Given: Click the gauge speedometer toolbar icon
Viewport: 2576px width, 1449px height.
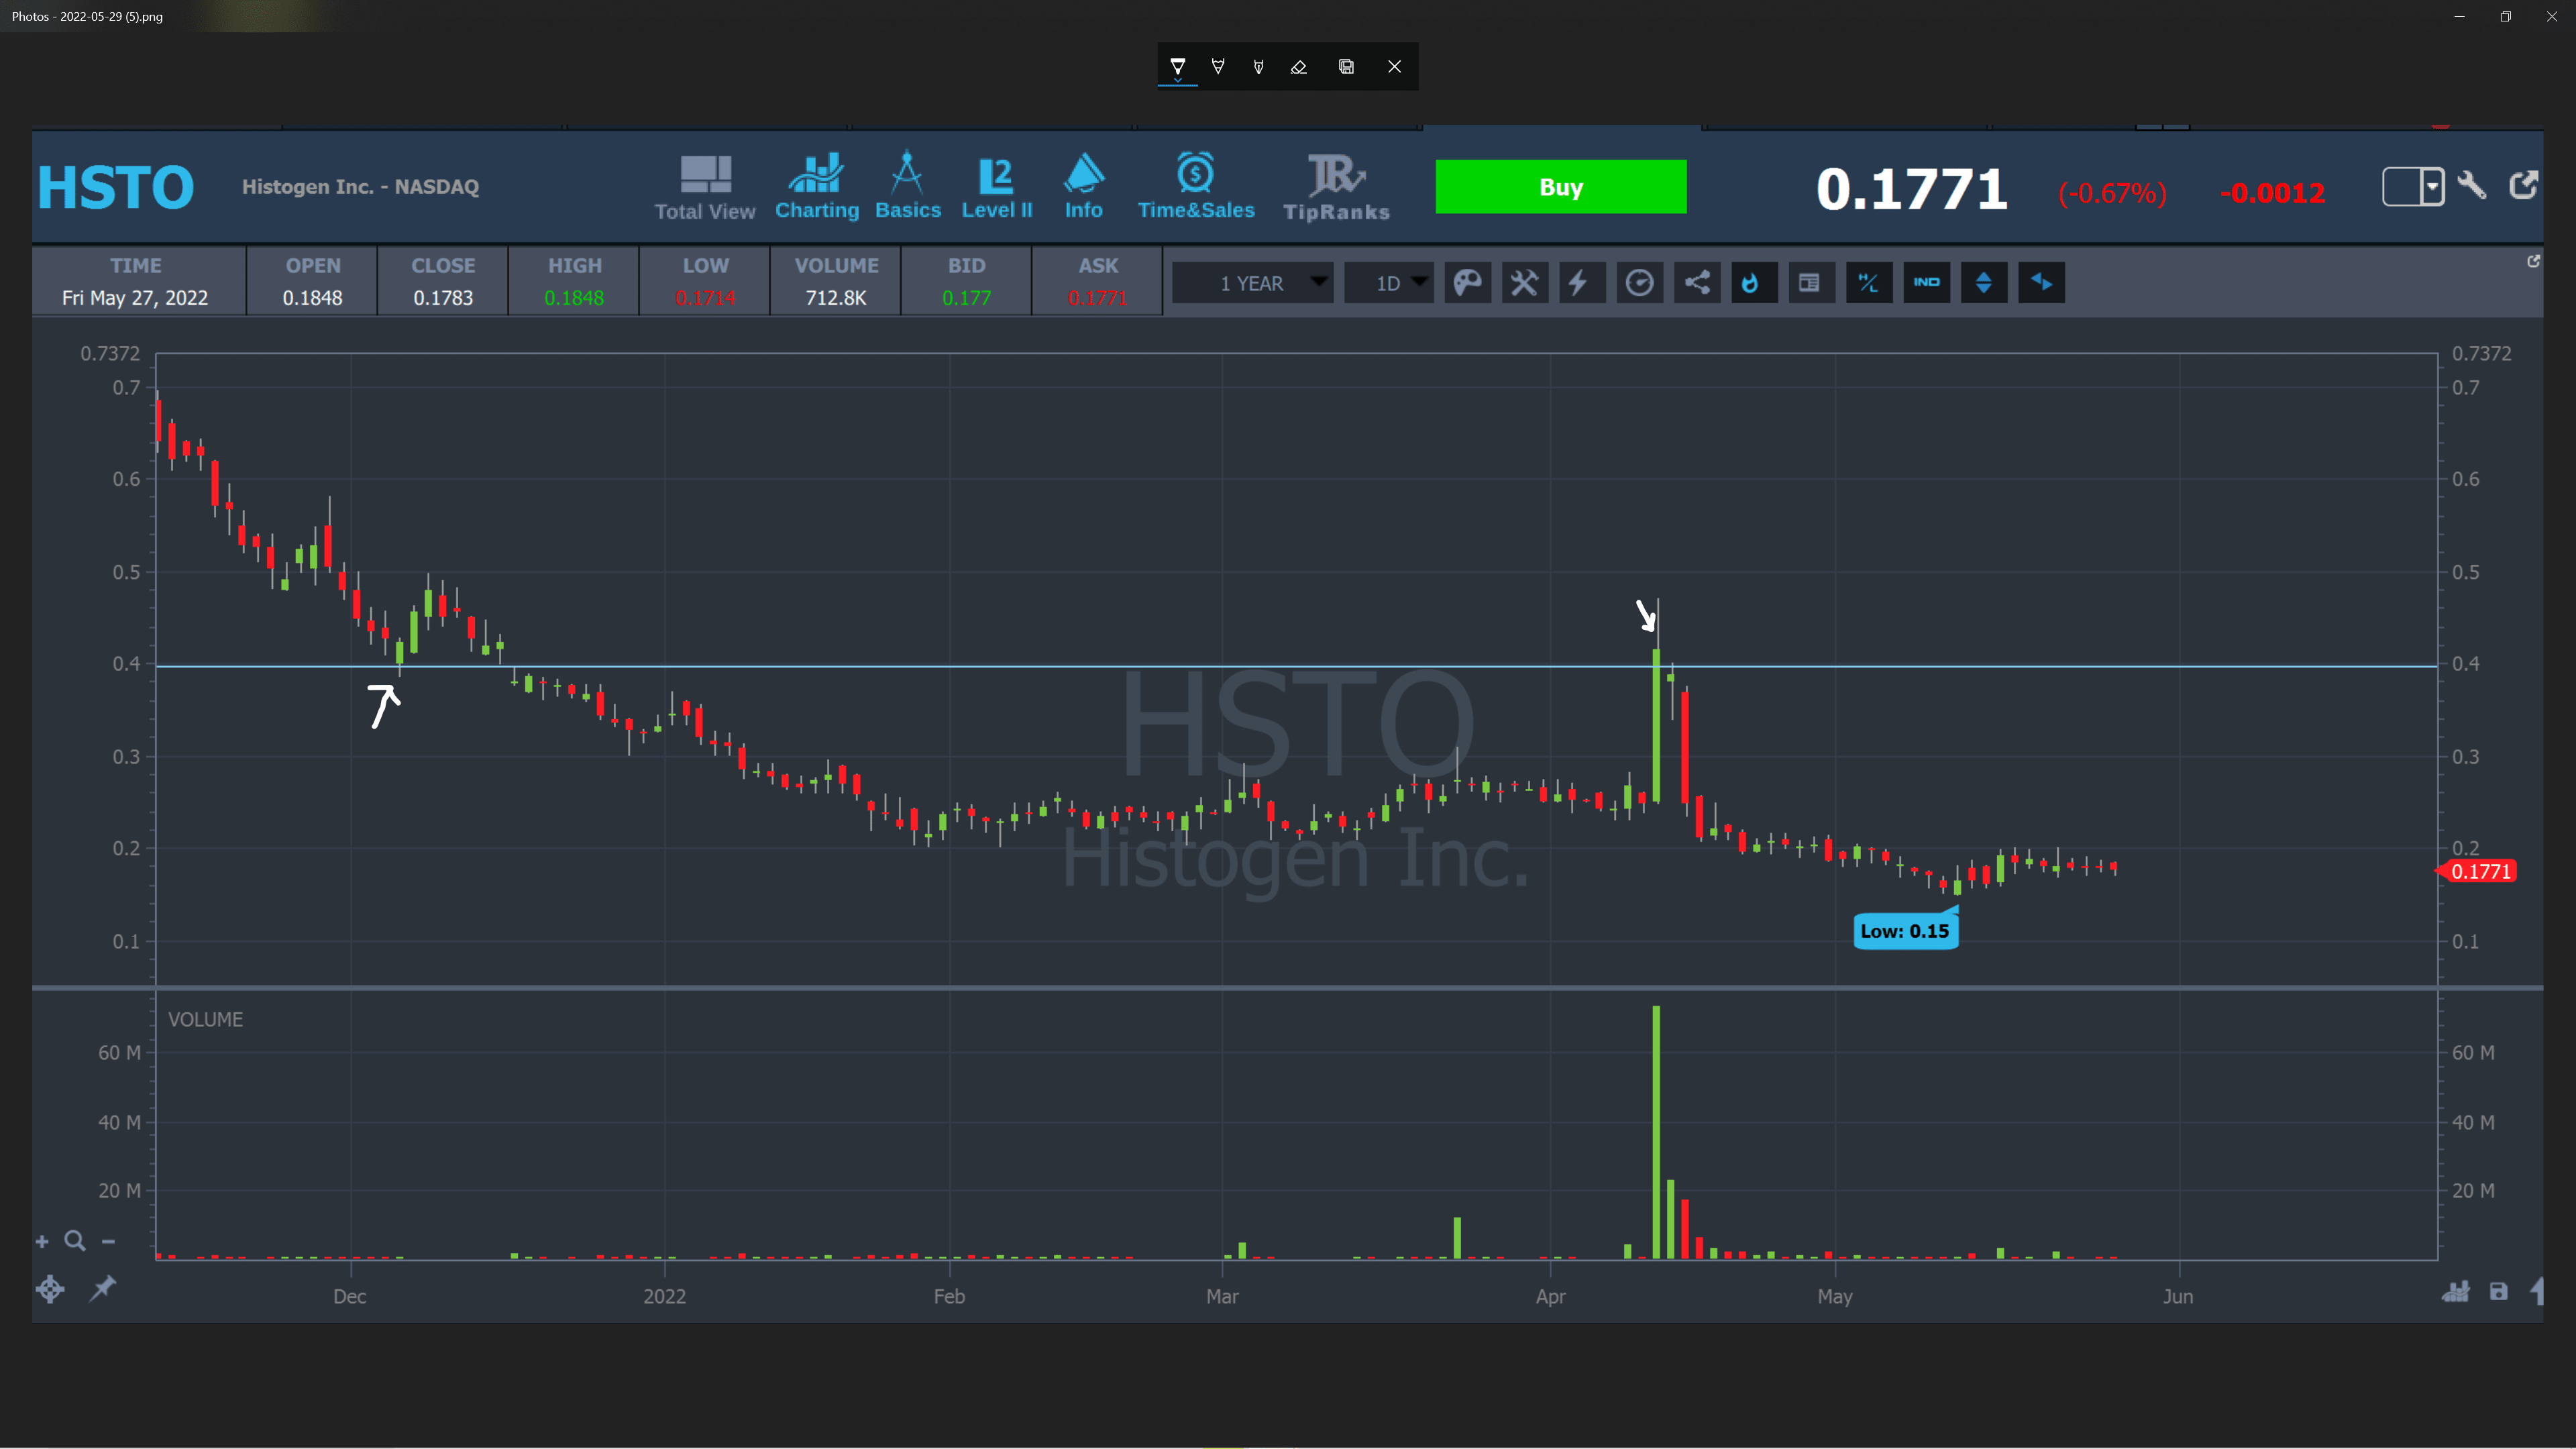Looking at the screenshot, I should click(1639, 283).
